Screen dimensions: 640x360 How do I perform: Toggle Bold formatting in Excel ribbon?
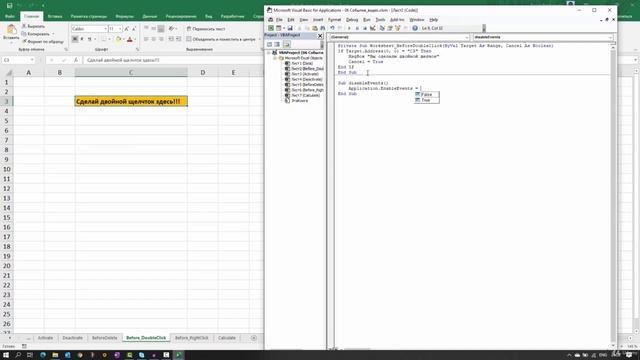tap(75, 39)
